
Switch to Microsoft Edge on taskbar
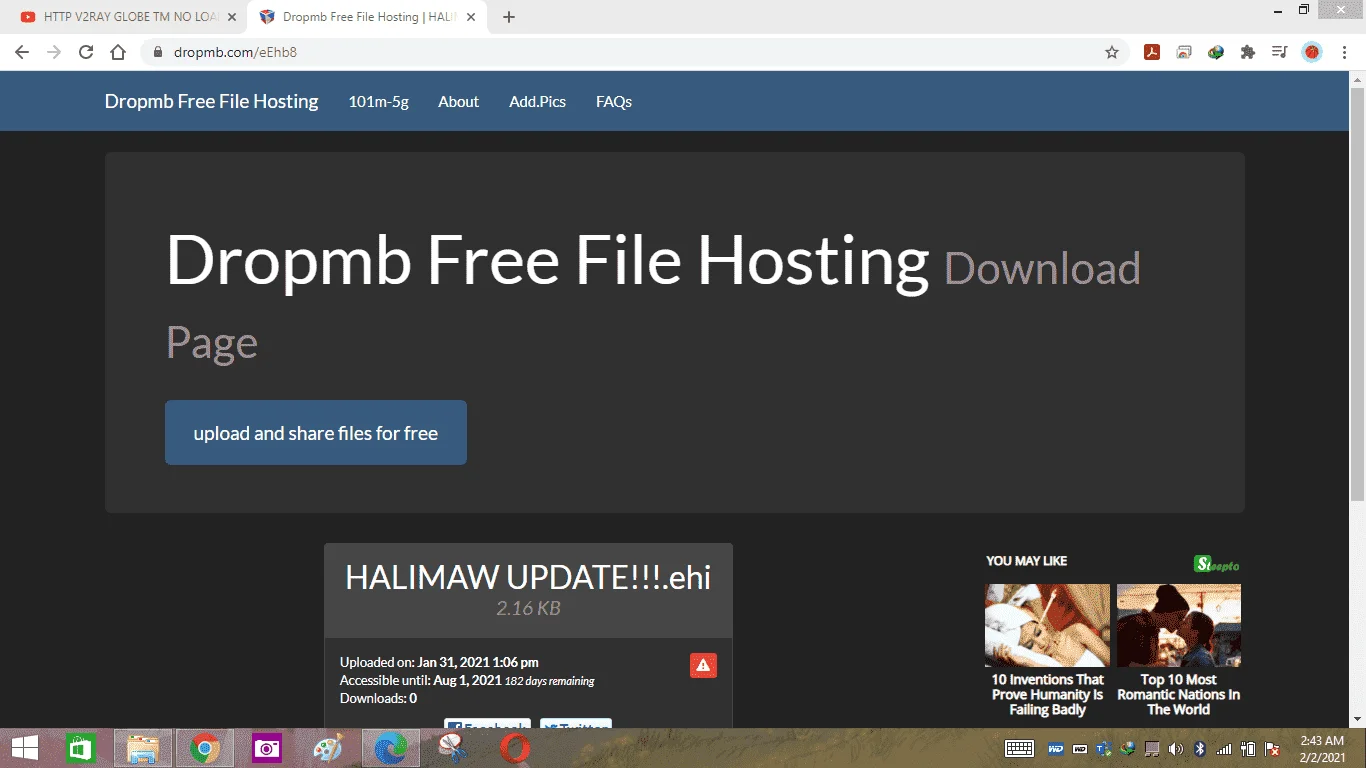[391, 748]
